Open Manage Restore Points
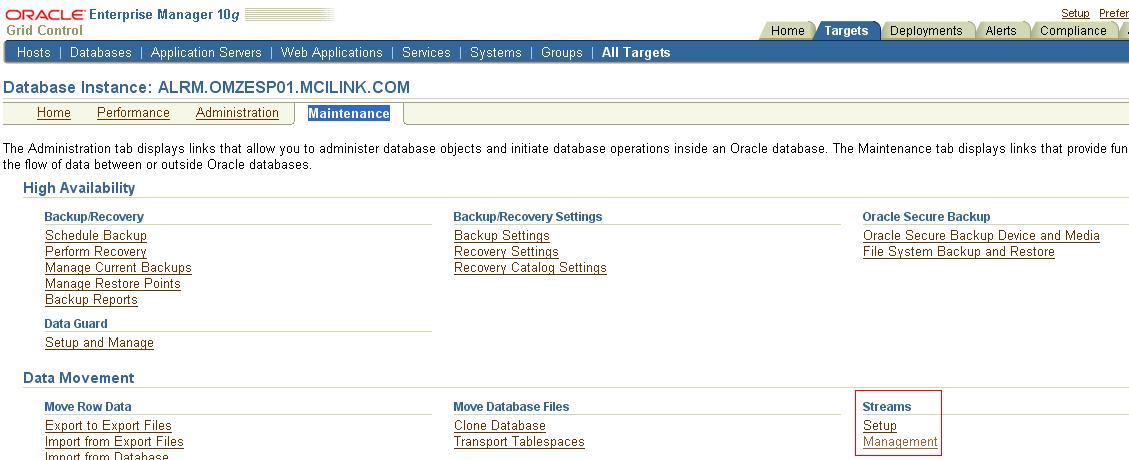Screen dimensions: 1129x460 [x=113, y=284]
